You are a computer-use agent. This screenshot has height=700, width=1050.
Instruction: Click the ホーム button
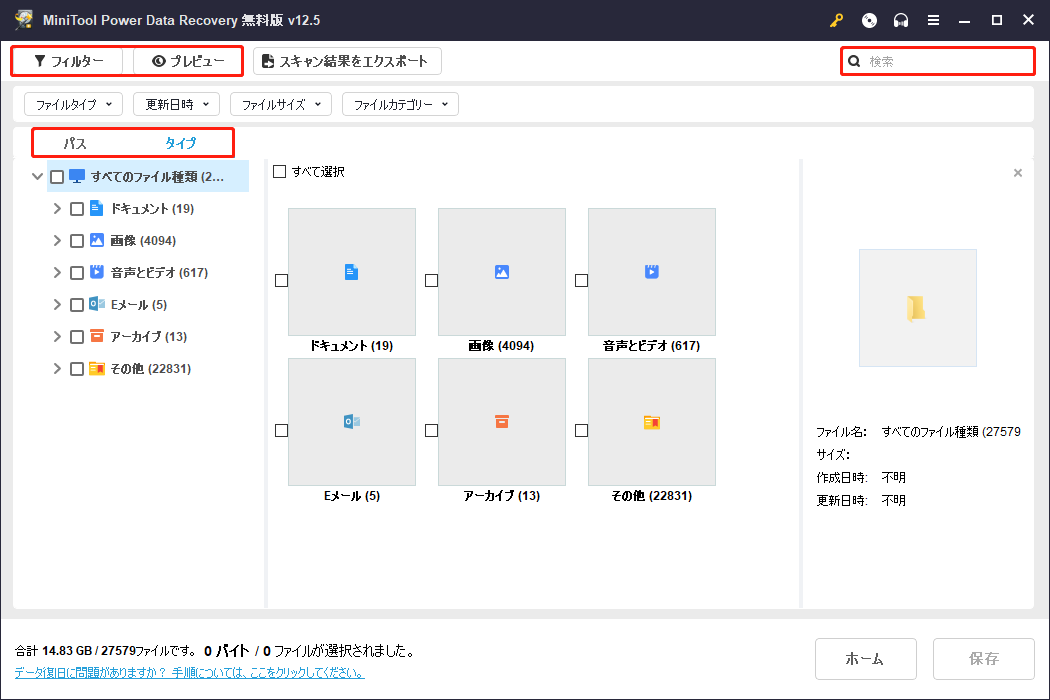tap(865, 658)
